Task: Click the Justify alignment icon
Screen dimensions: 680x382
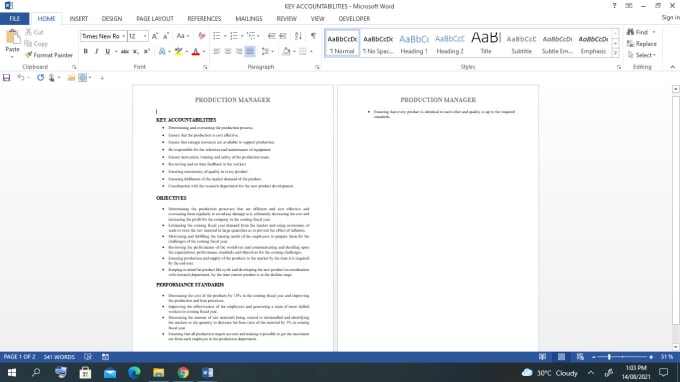Action: pos(250,51)
